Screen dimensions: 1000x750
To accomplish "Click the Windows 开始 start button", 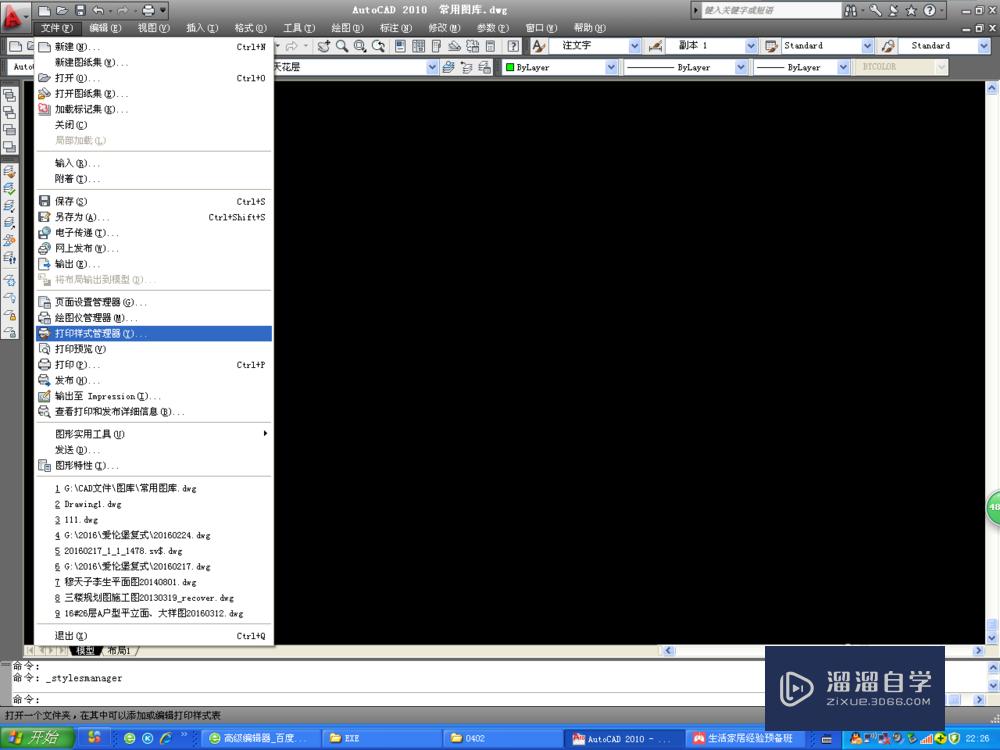I will click(37, 738).
